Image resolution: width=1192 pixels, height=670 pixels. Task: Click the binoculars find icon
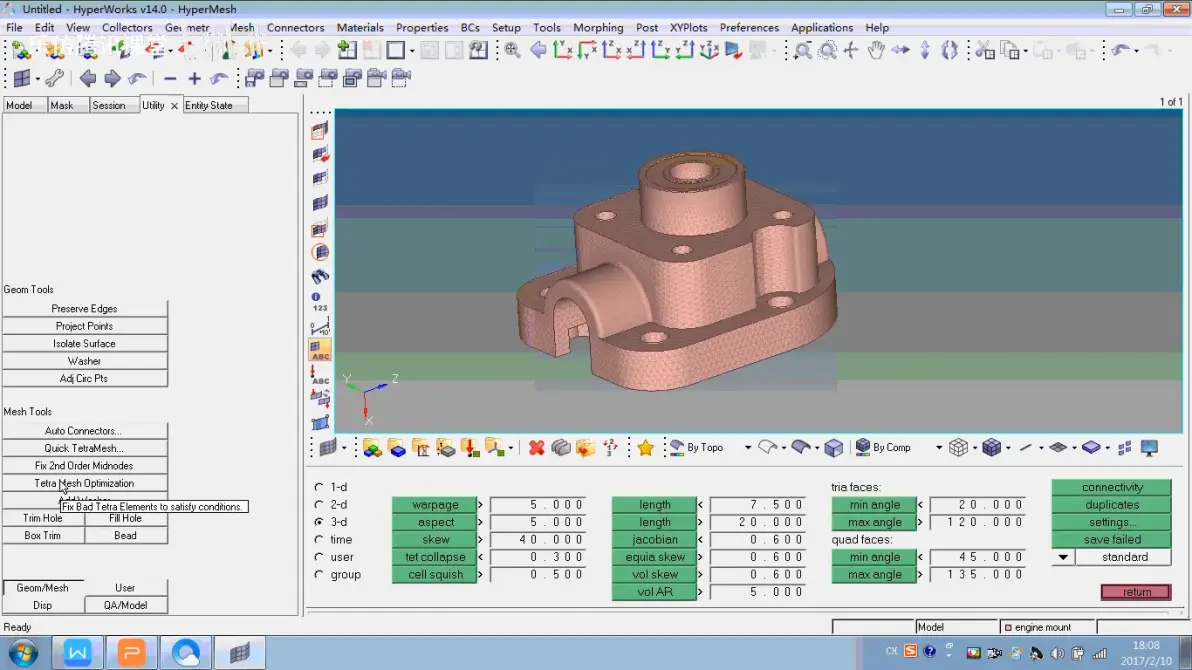click(320, 276)
